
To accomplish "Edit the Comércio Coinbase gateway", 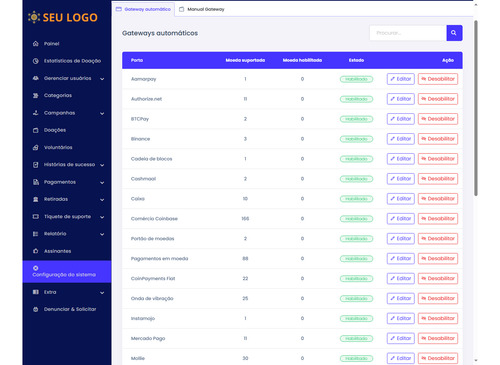I will coord(401,219).
